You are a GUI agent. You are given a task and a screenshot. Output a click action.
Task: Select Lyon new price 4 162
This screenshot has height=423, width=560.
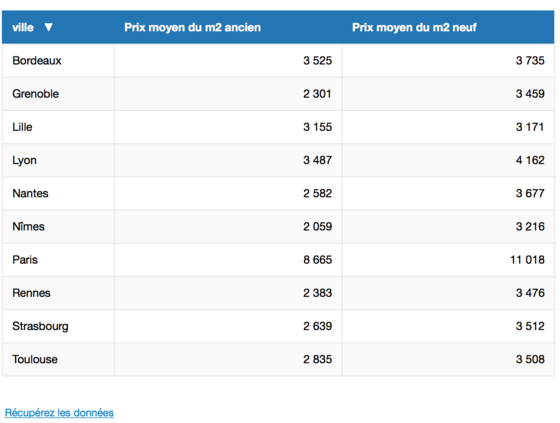tap(530, 160)
